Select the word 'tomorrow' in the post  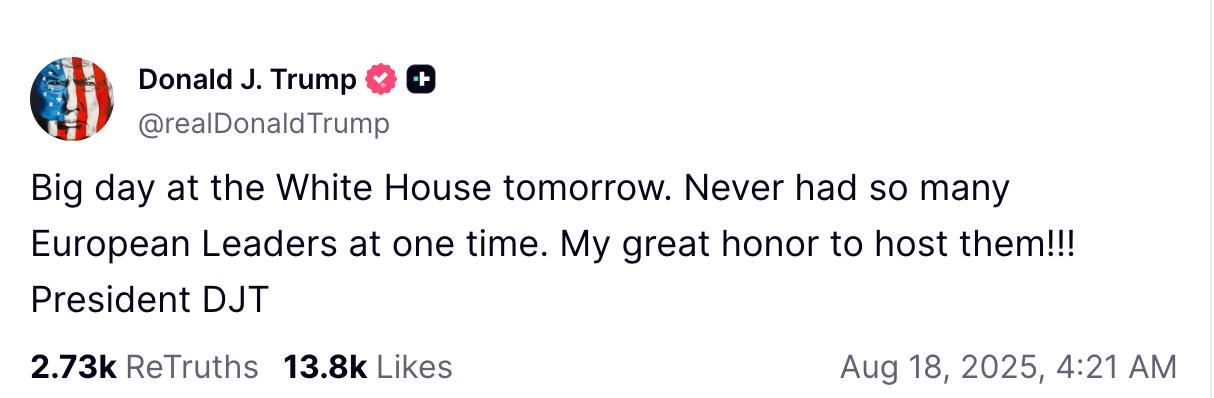[x=585, y=188]
